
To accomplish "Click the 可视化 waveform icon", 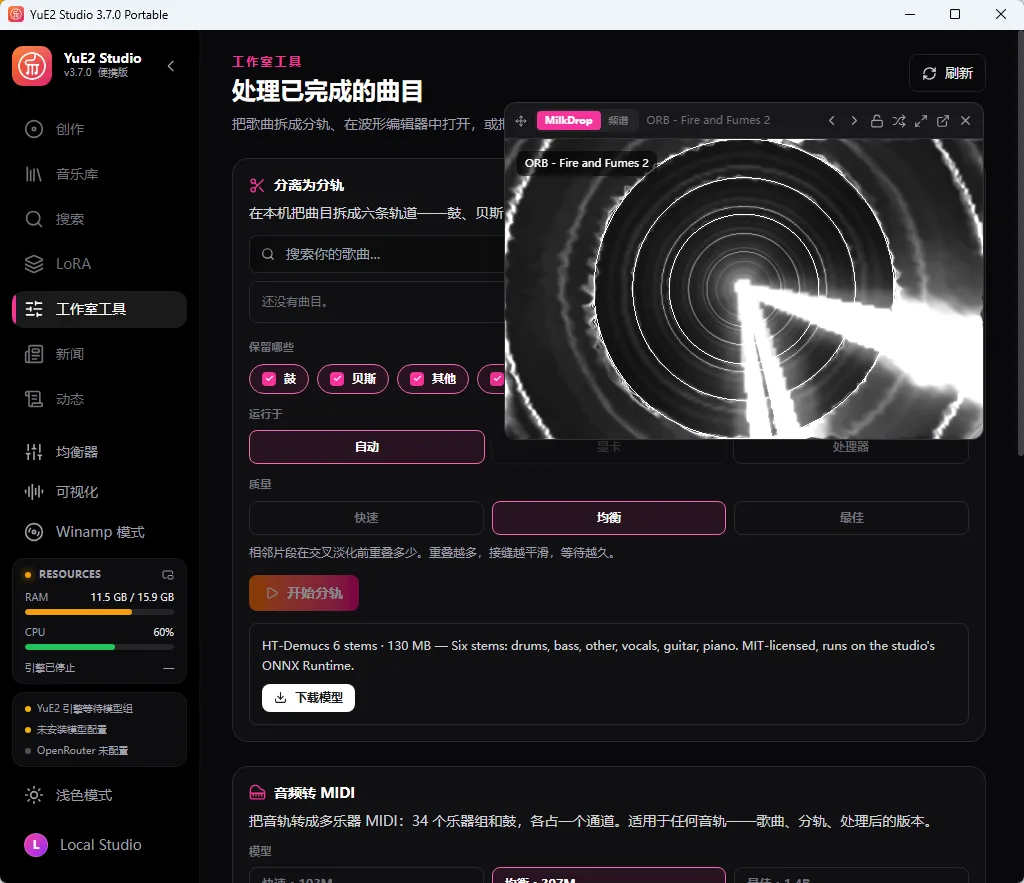I will pyautogui.click(x=34, y=492).
